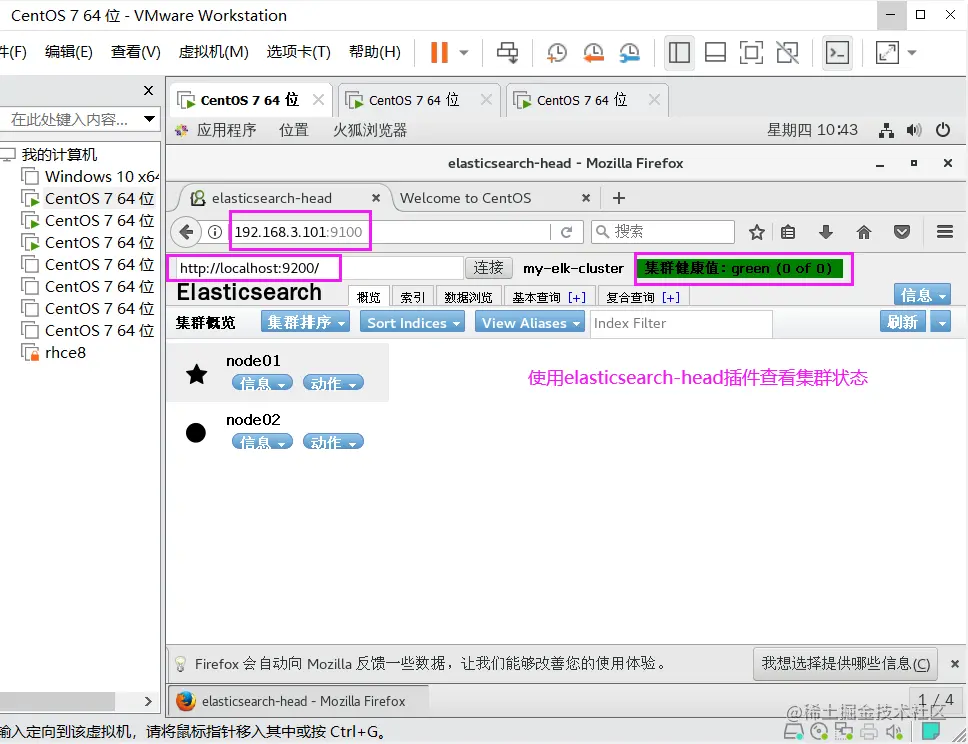Click the 火狐浏览器 app menu in GNOME bar
The width and height of the screenshot is (968, 744).
pyautogui.click(x=370, y=130)
